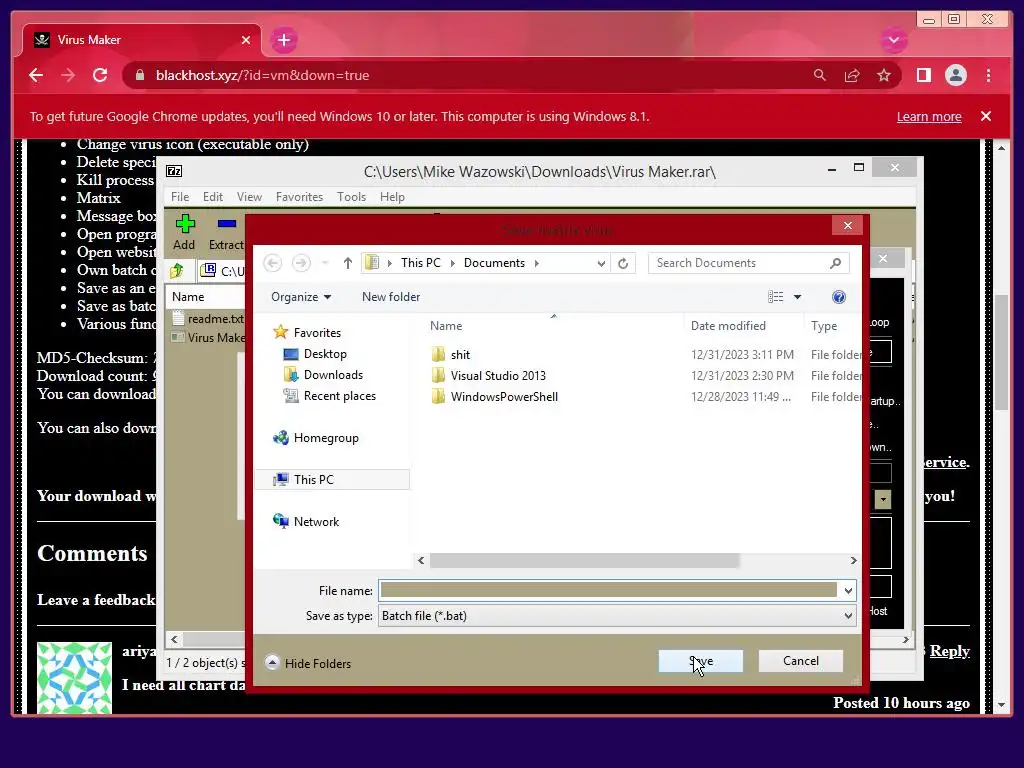The image size is (1024, 768).
Task: Click the Reply link in comments
Action: [949, 650]
